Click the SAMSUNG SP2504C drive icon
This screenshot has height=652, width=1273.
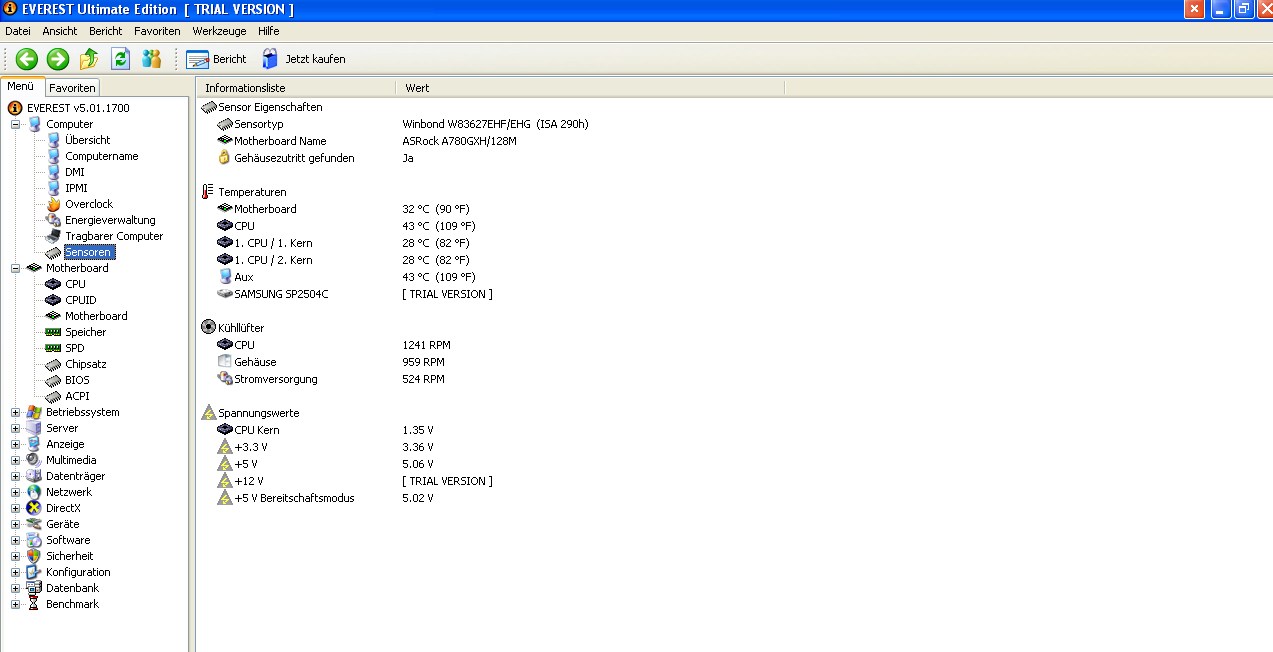point(224,294)
